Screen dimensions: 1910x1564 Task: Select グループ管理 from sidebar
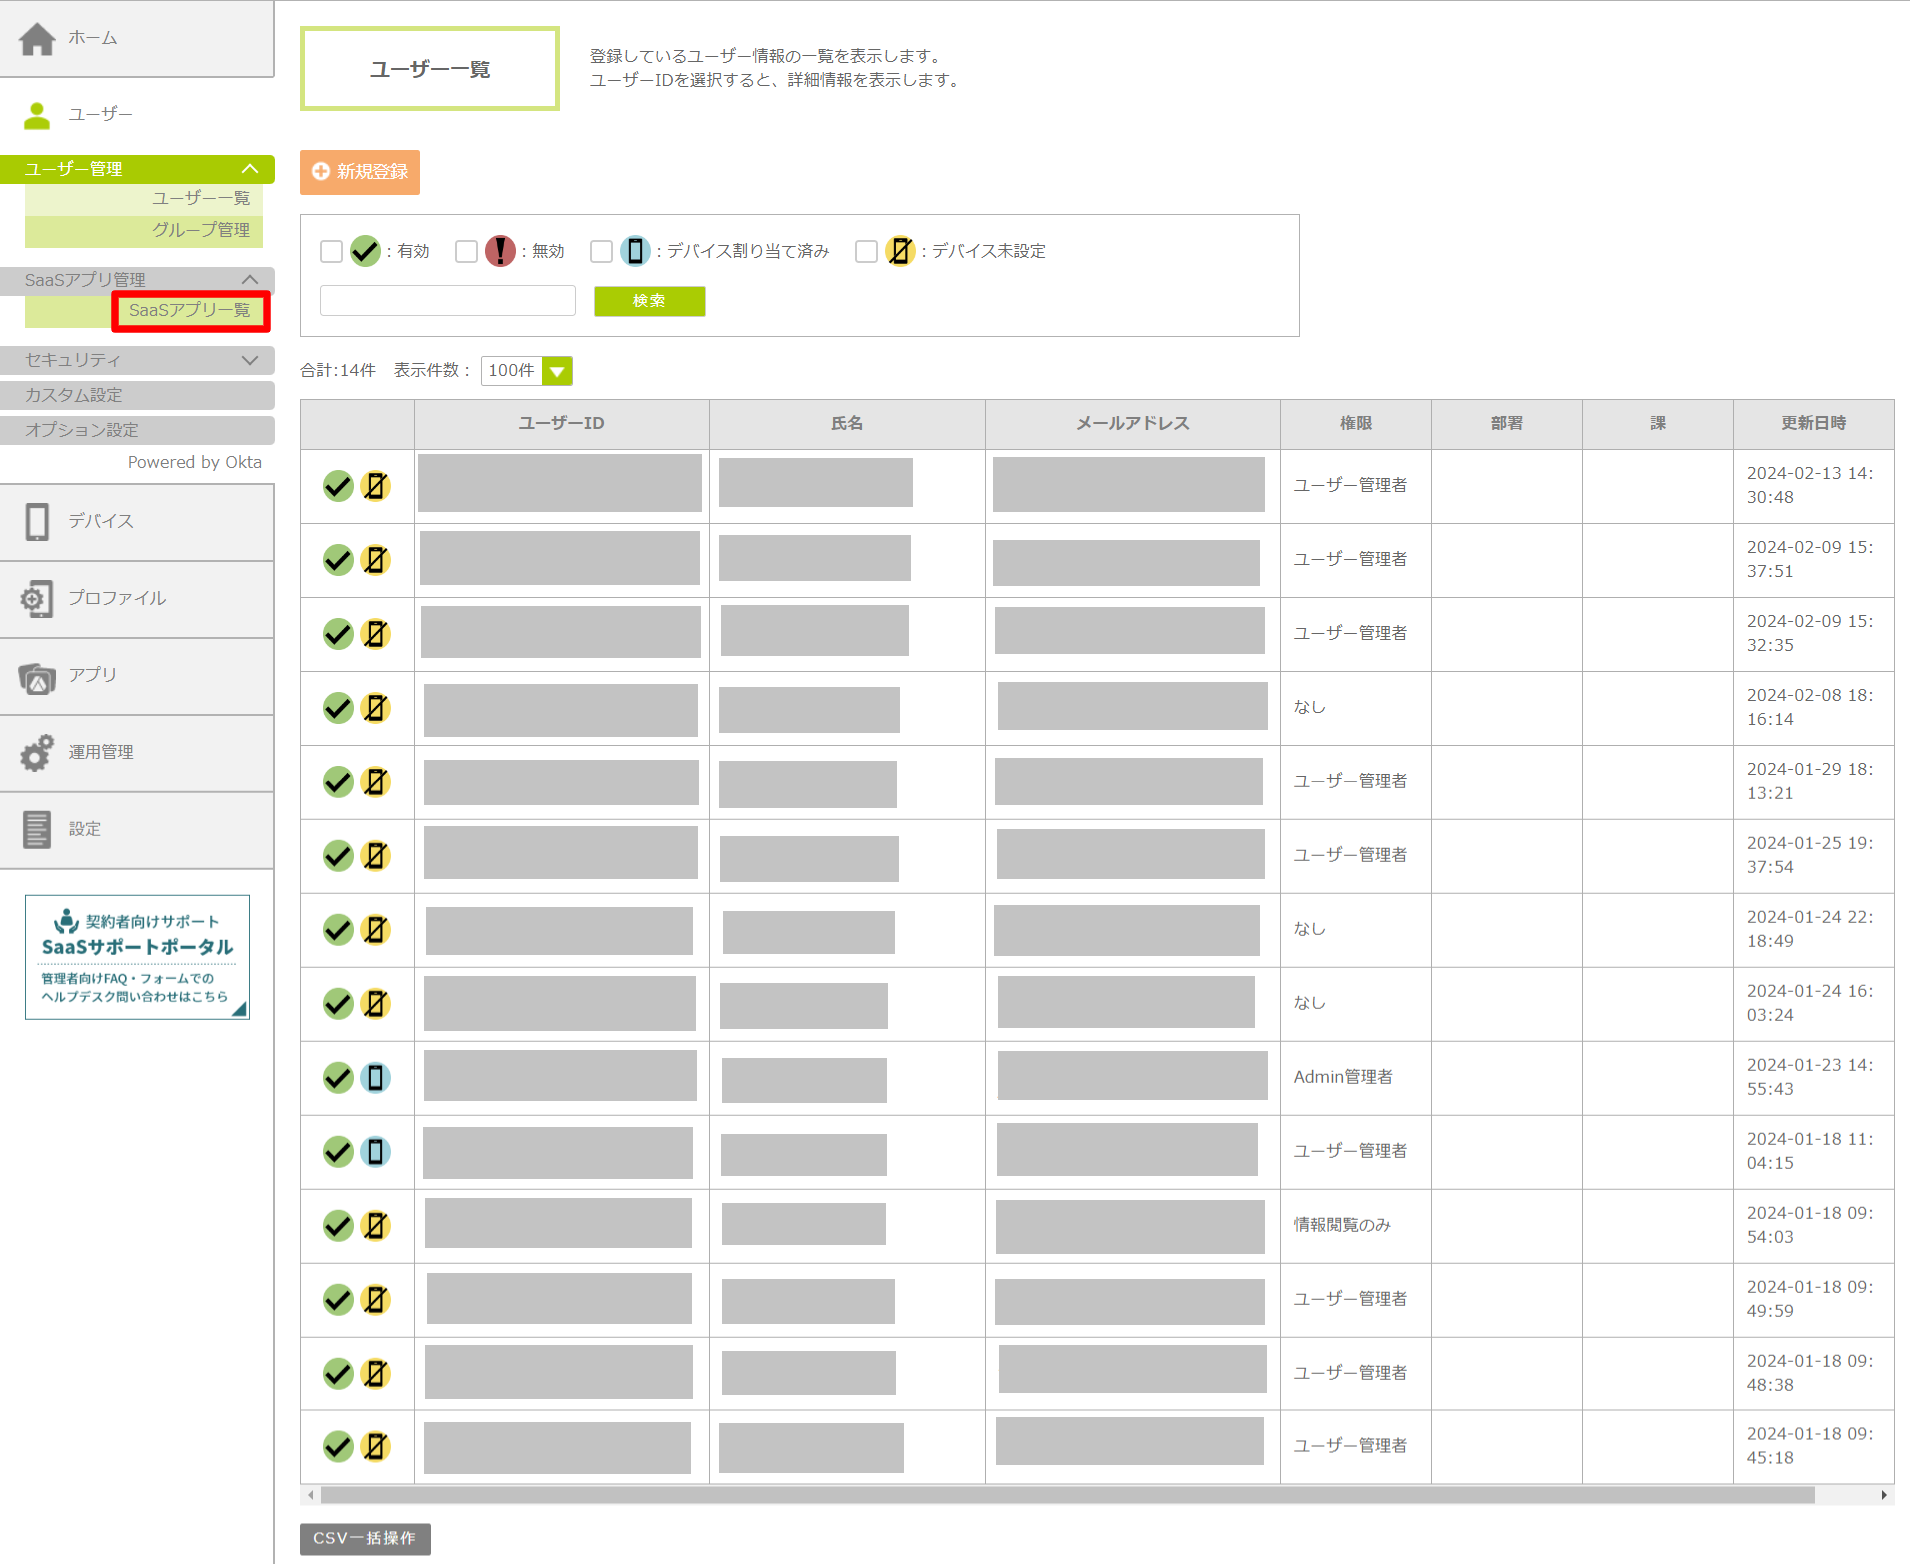tap(200, 230)
